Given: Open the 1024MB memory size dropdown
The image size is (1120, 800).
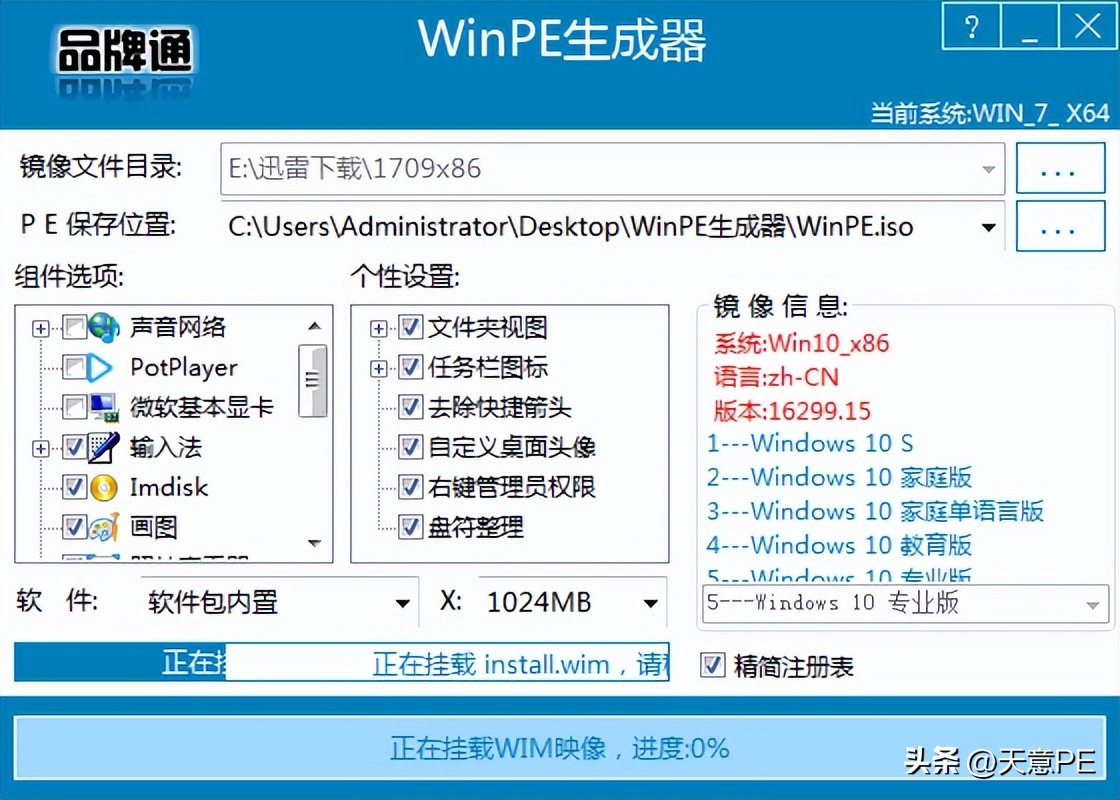Looking at the screenshot, I should coord(651,602).
